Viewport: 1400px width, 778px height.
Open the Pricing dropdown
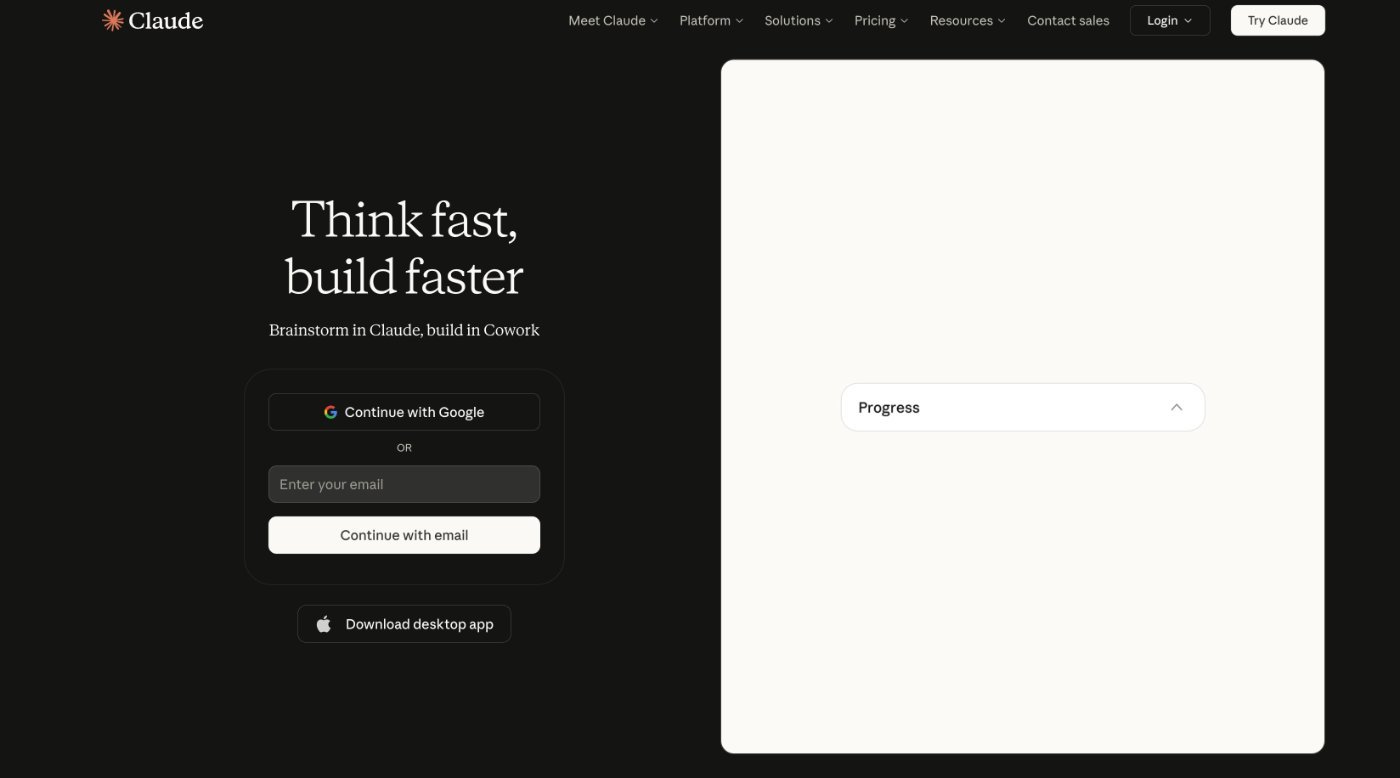881,20
